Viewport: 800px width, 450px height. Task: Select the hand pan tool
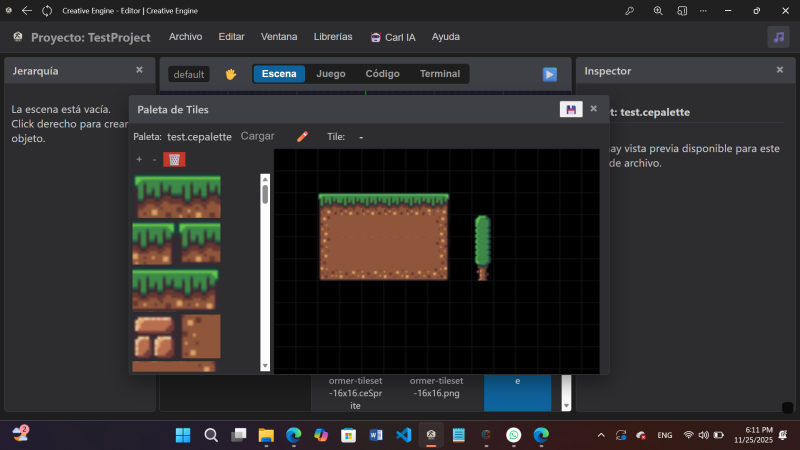(x=231, y=74)
